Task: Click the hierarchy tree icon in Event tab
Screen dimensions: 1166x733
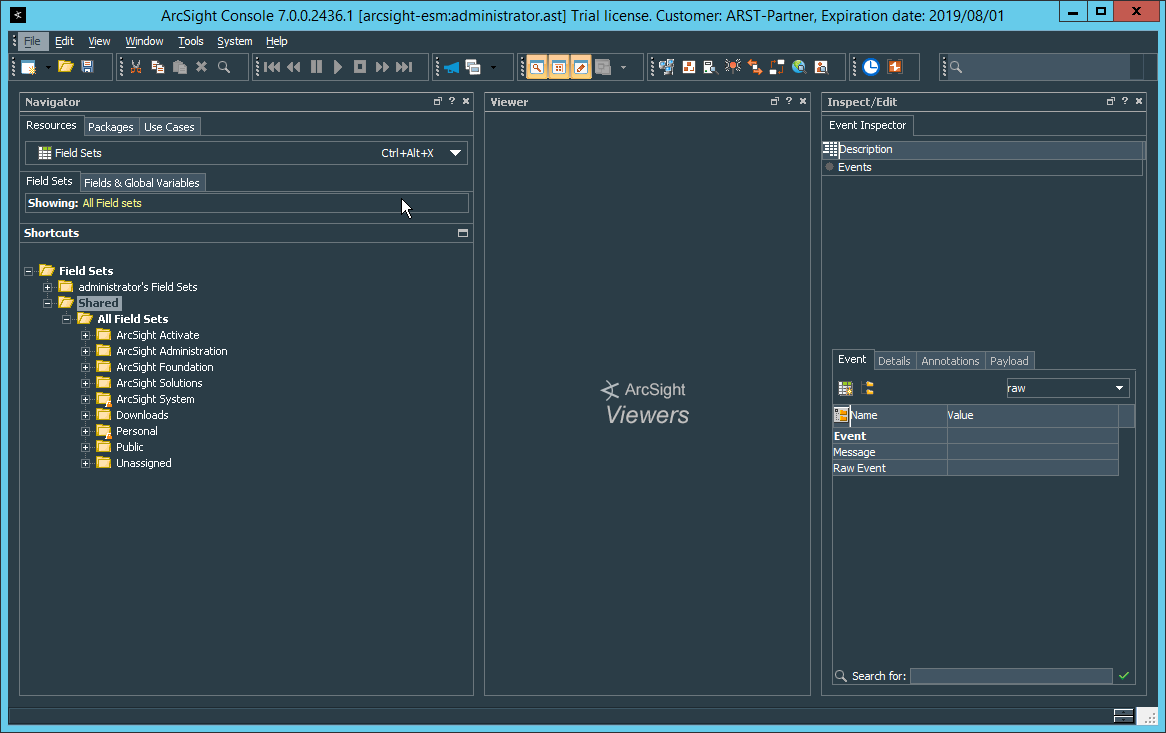Action: click(868, 388)
